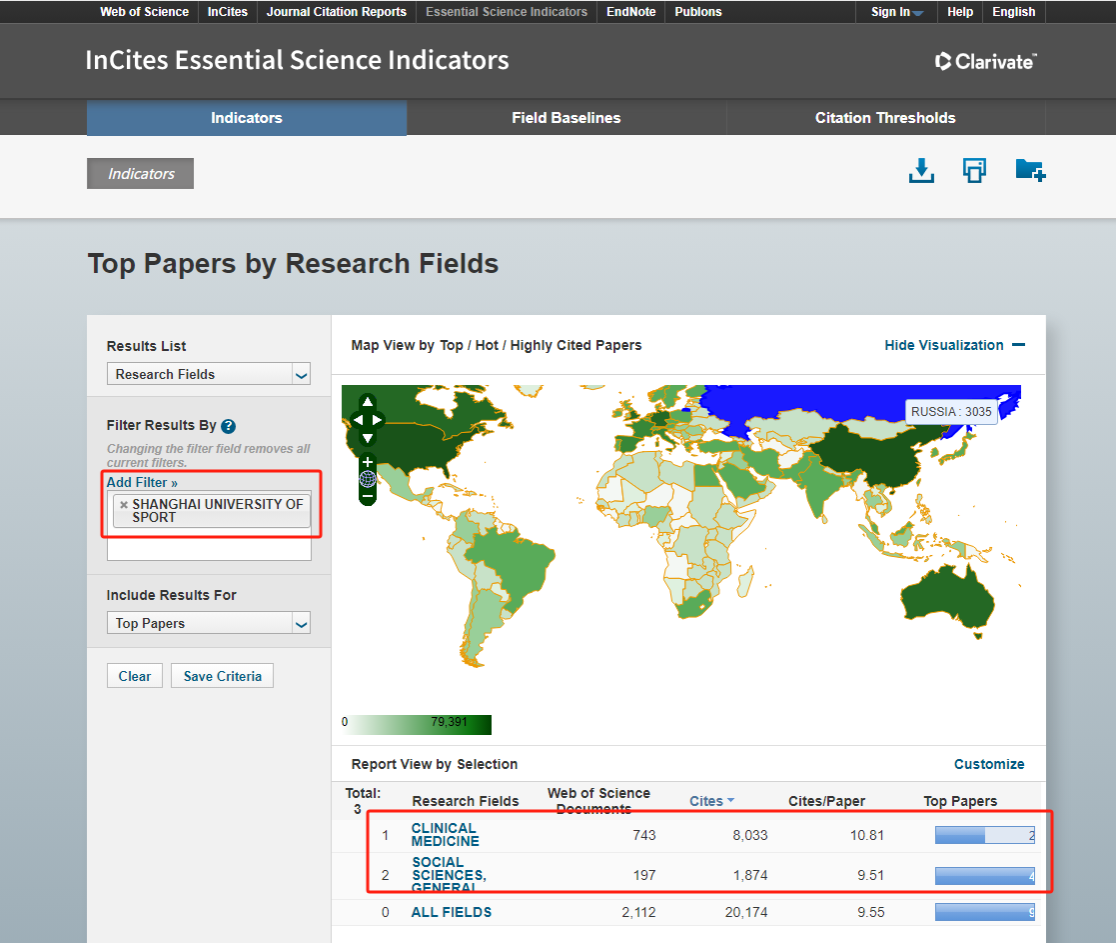Open the Filter Results By help icon

[228, 426]
